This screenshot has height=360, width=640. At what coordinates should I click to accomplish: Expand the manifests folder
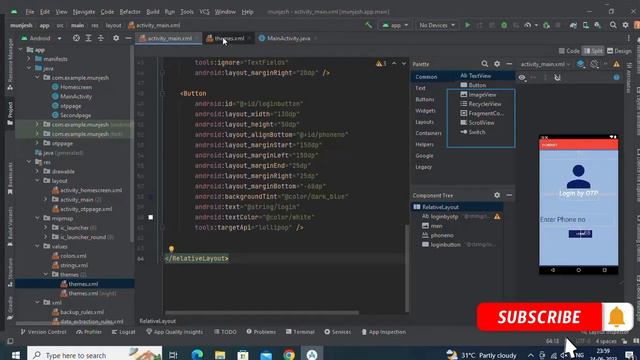click(x=29, y=59)
